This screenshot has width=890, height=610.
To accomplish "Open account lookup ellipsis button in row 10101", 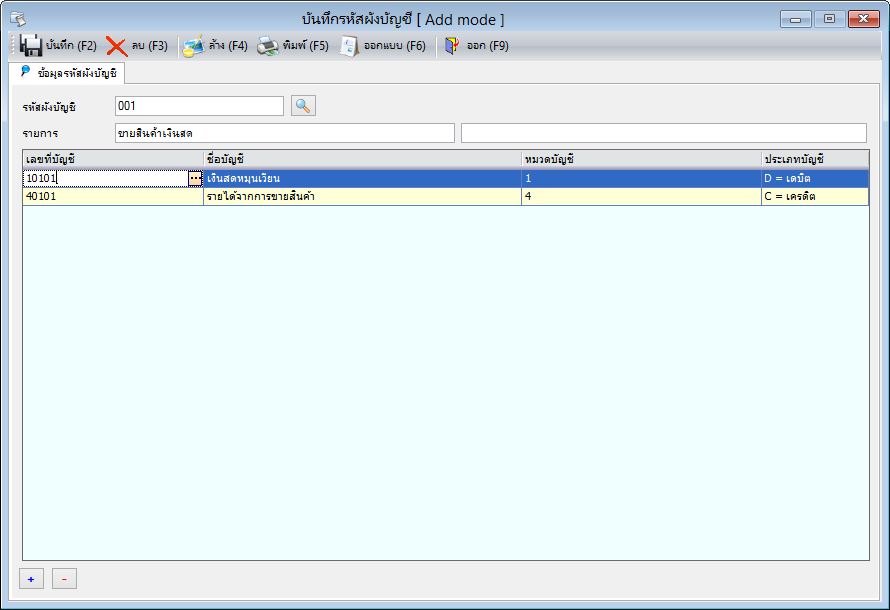I will coord(195,178).
